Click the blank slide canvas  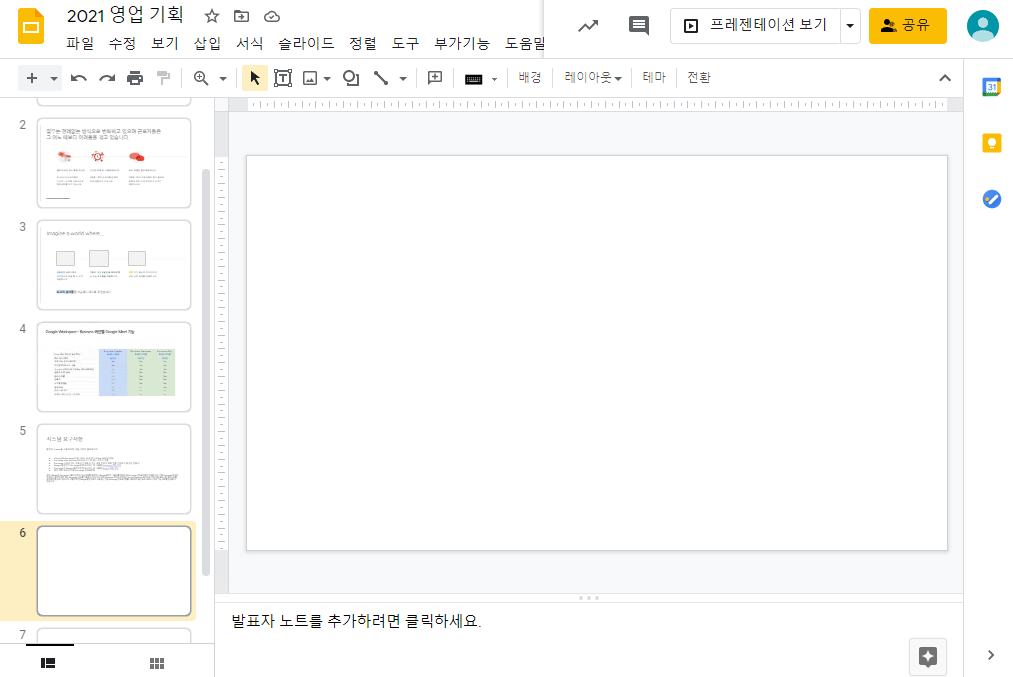click(x=597, y=353)
